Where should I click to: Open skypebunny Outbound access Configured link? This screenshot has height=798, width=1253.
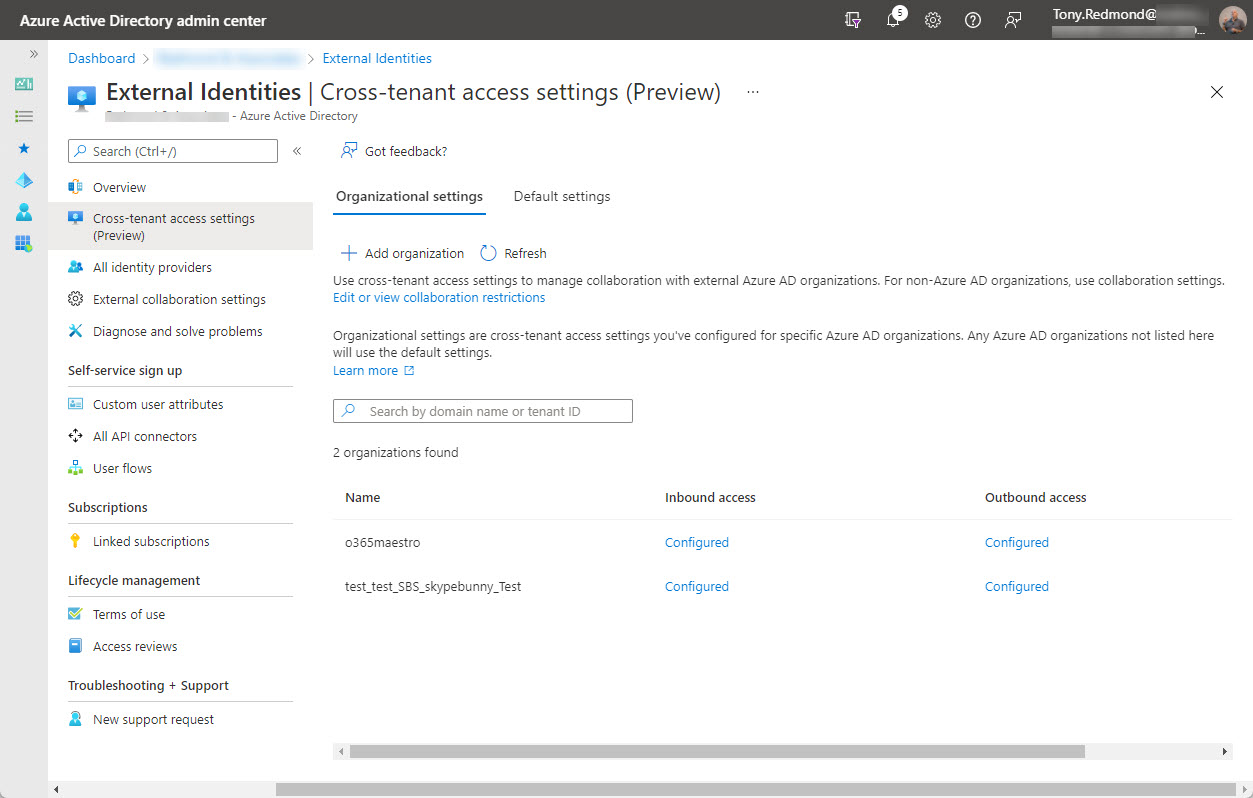(1017, 587)
